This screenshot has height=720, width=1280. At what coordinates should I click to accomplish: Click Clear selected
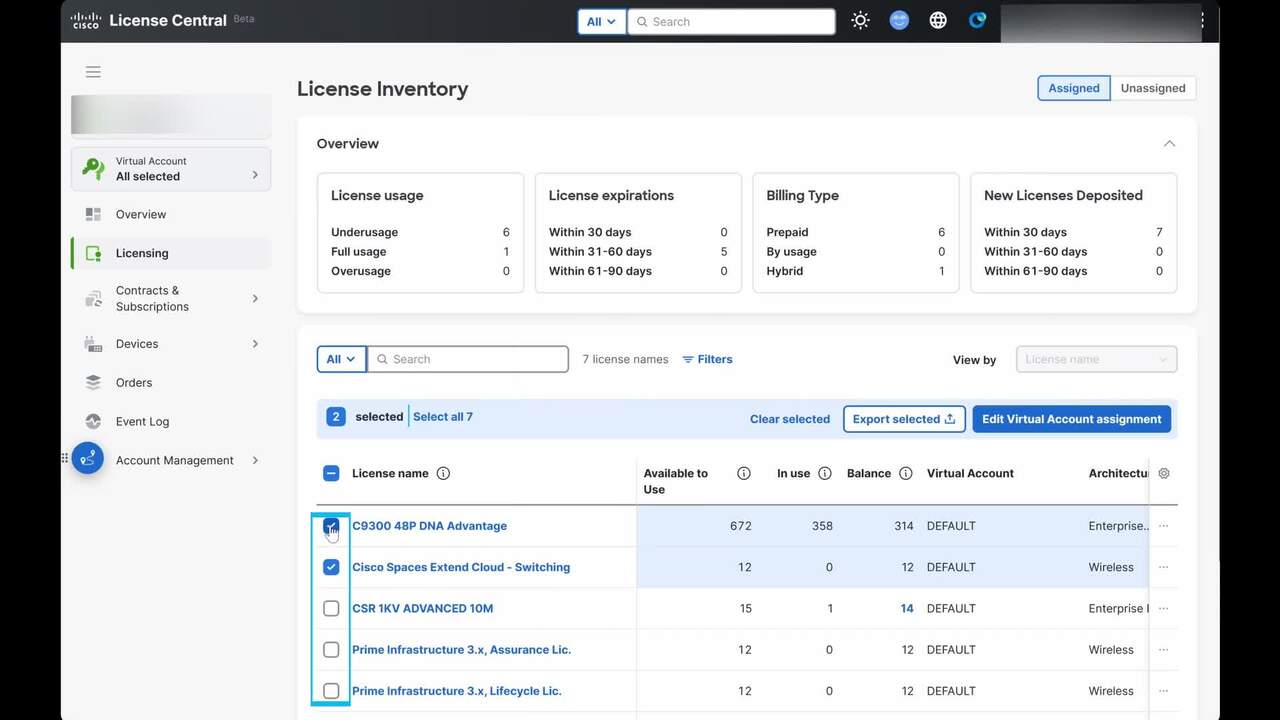click(790, 419)
